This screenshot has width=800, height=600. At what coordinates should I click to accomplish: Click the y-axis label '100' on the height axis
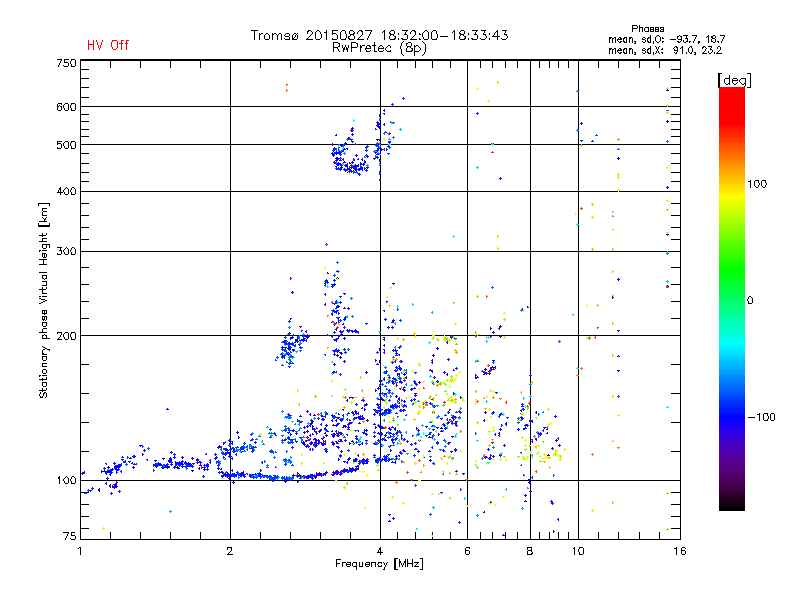tap(66, 481)
